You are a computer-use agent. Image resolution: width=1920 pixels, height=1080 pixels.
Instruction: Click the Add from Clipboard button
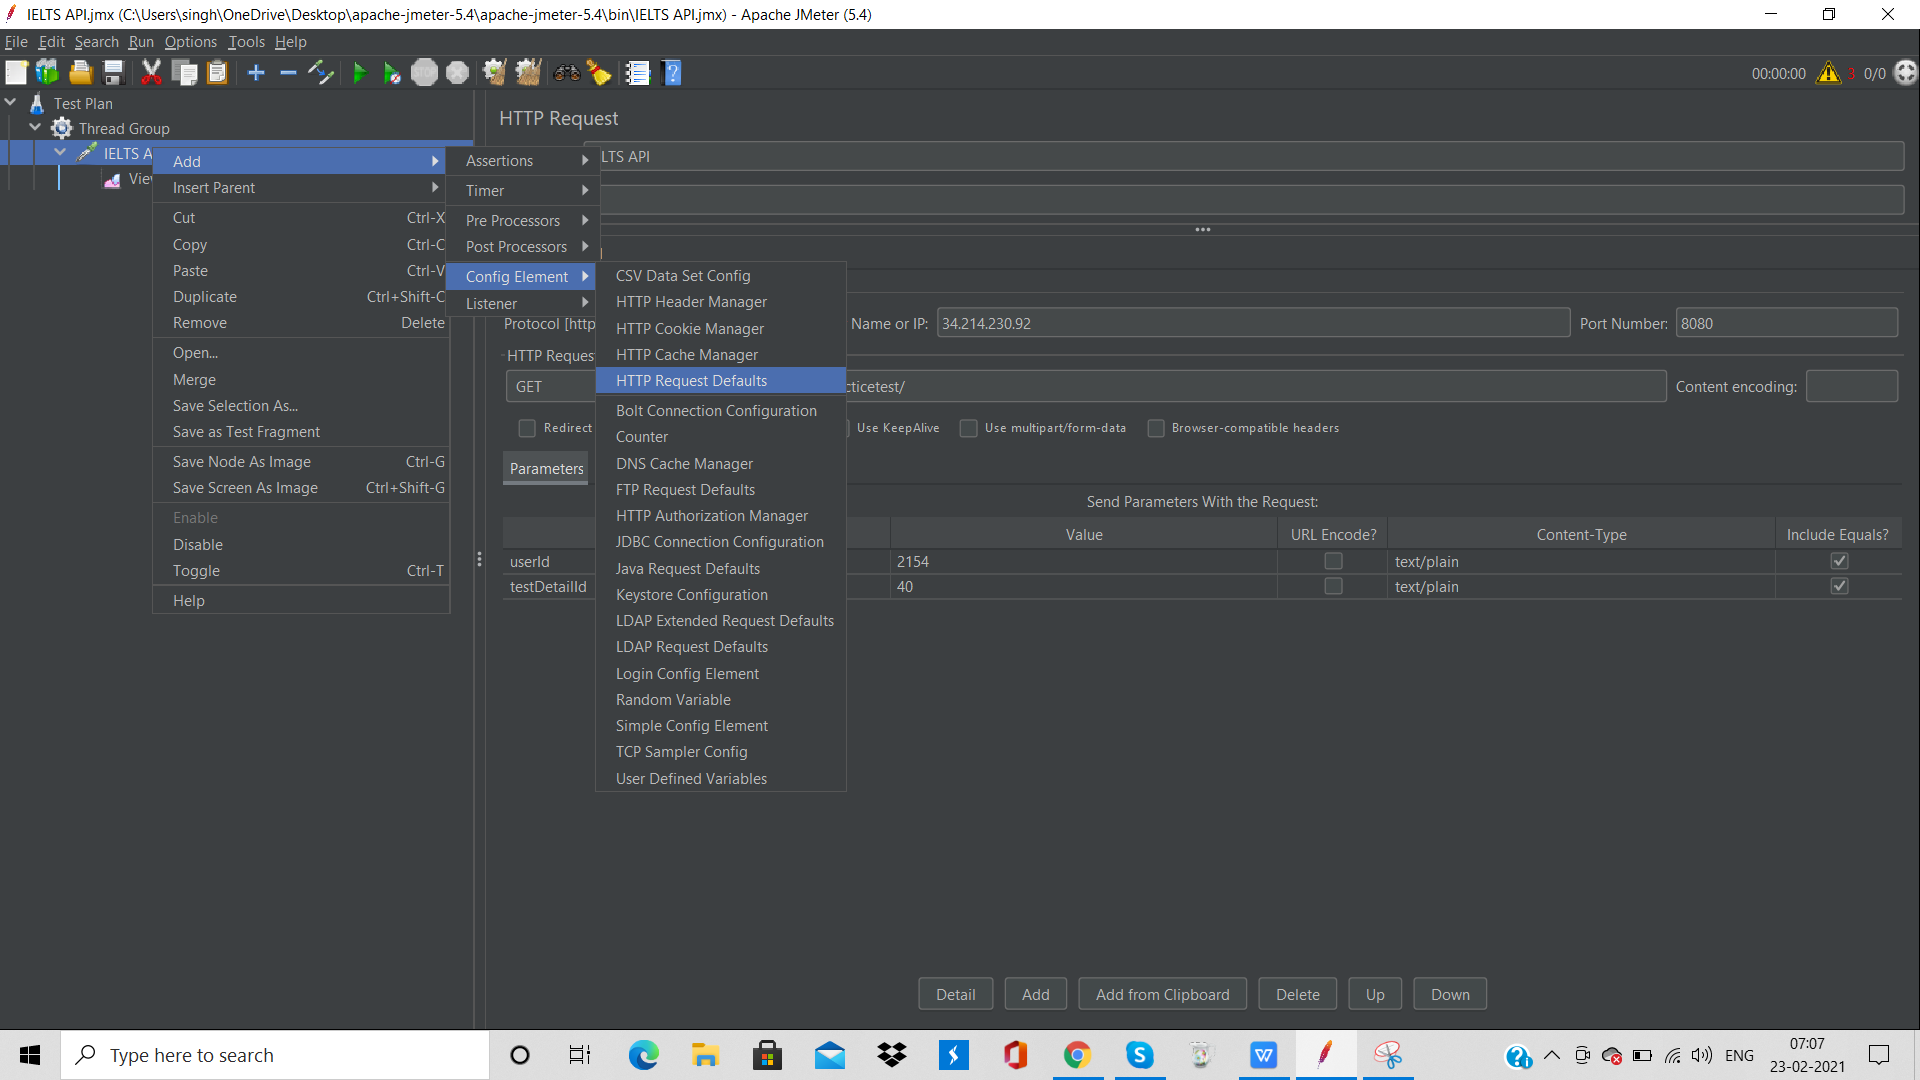click(1162, 994)
